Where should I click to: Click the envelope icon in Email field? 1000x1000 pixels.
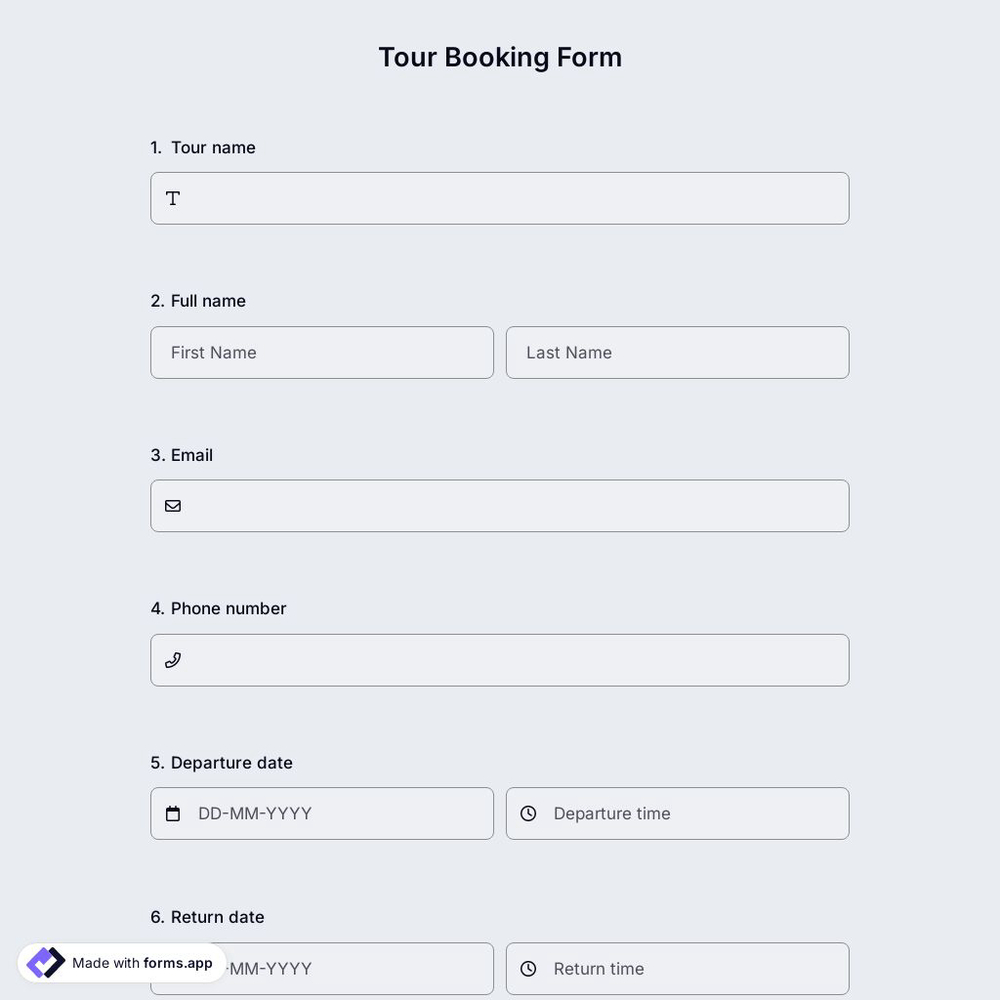(x=172, y=505)
